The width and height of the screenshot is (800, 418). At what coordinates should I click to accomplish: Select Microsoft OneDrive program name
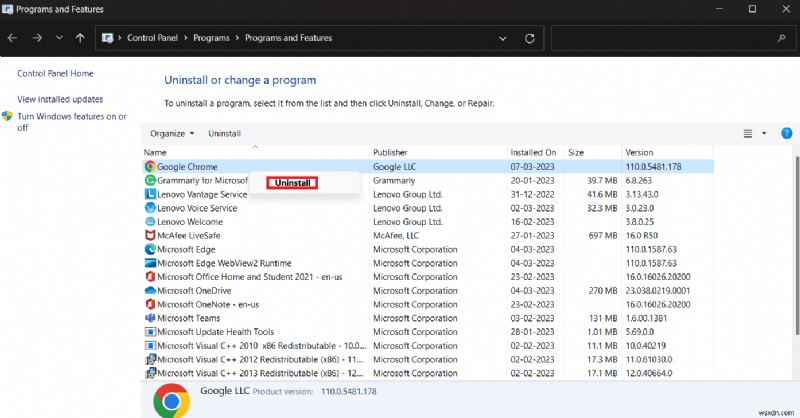(x=194, y=290)
